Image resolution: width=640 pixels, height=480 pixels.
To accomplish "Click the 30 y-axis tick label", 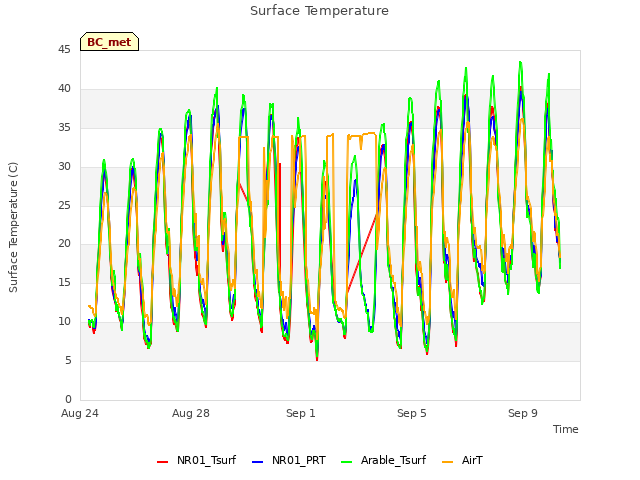I will [x=64, y=167].
